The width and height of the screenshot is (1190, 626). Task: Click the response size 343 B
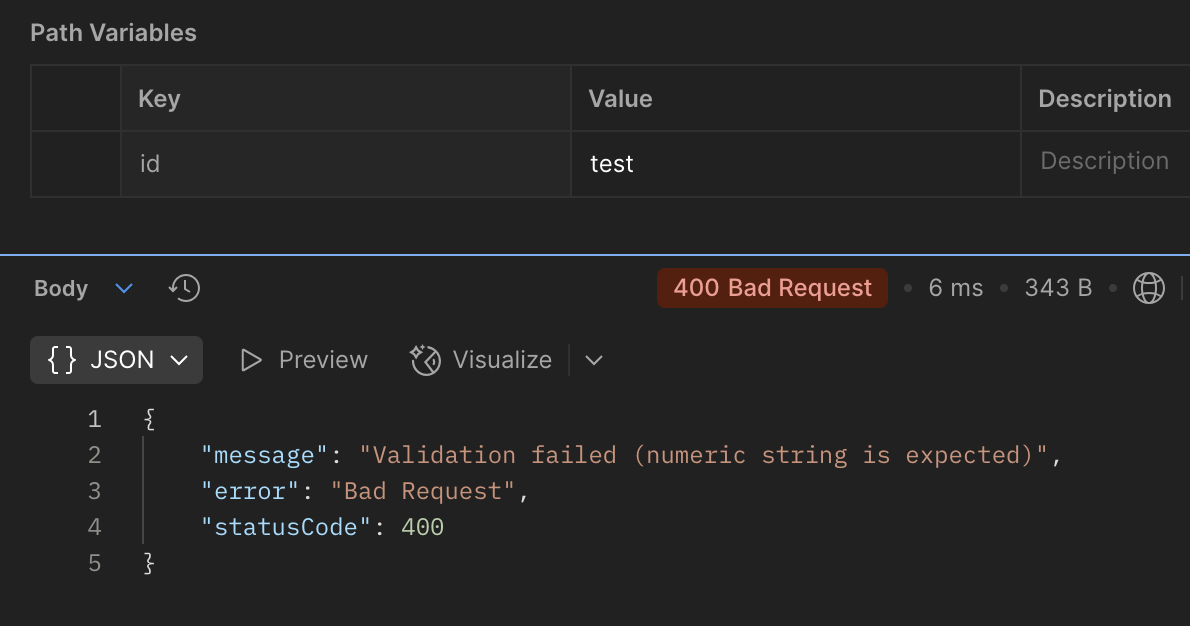click(1058, 288)
